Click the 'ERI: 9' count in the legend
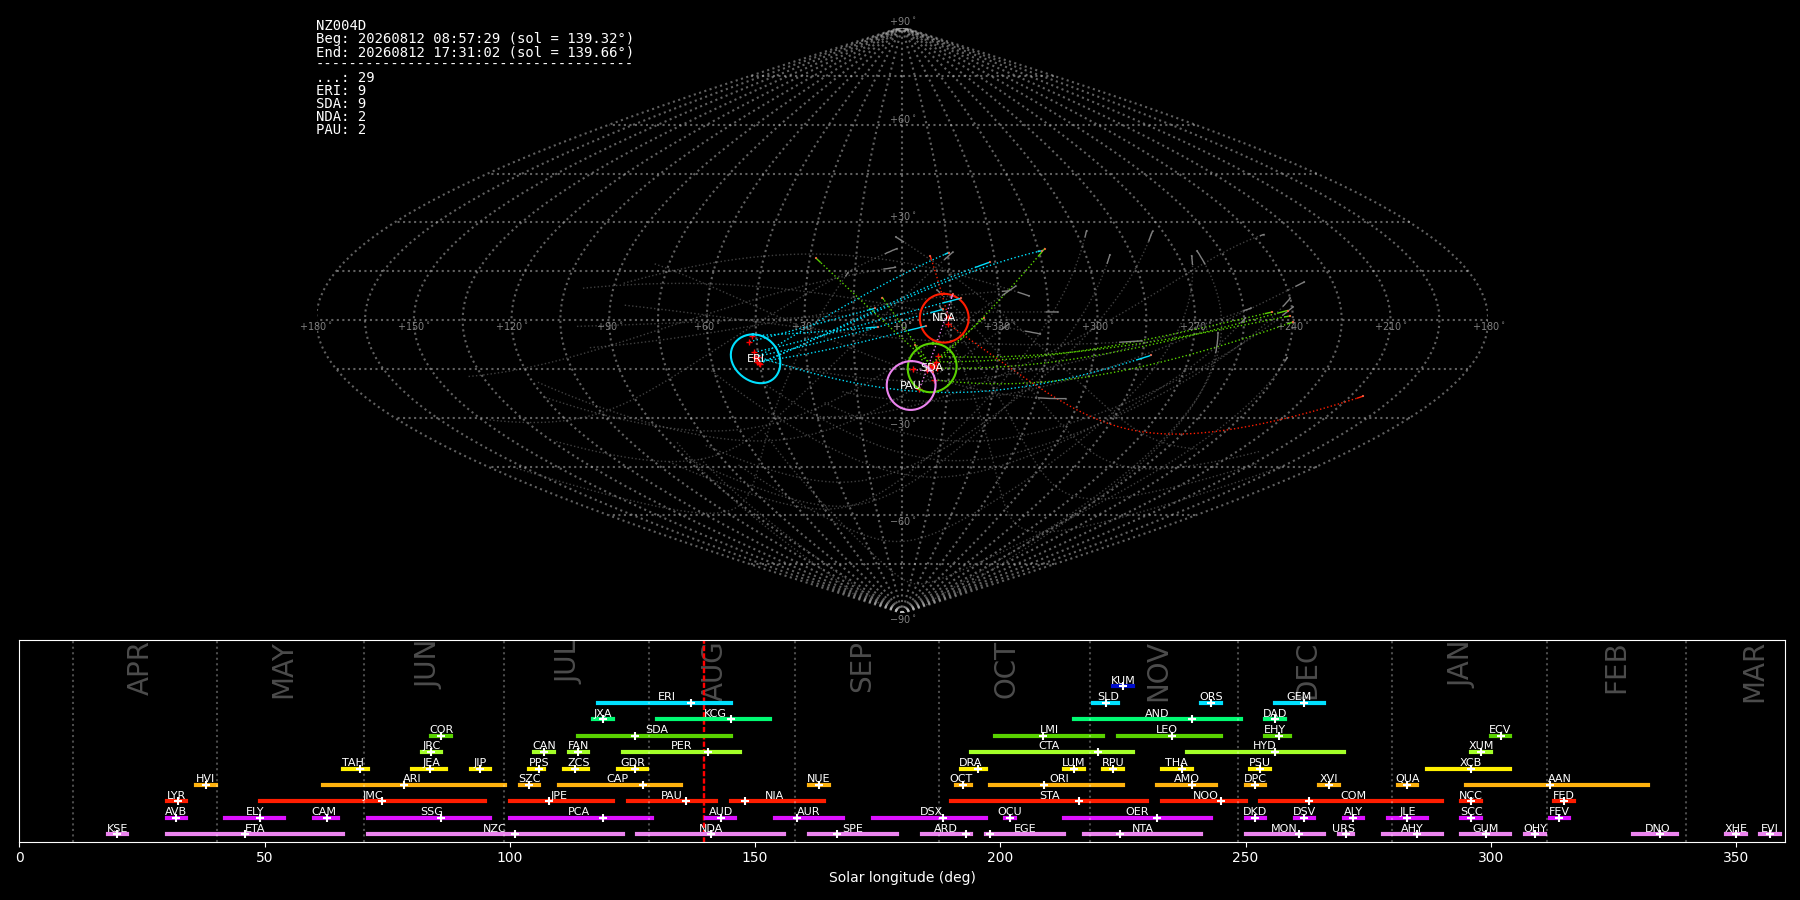This screenshot has height=900, width=1800. point(341,91)
